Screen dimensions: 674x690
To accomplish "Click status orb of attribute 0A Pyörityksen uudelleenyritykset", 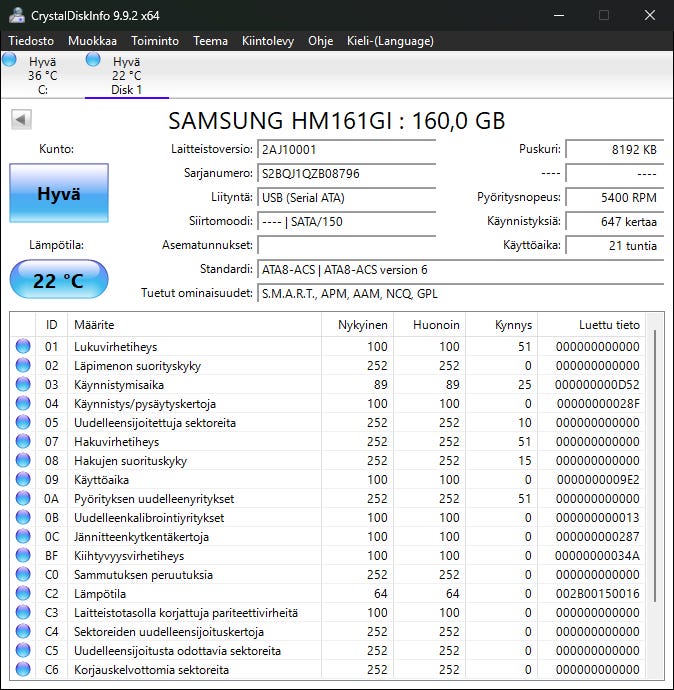I will tap(23, 498).
